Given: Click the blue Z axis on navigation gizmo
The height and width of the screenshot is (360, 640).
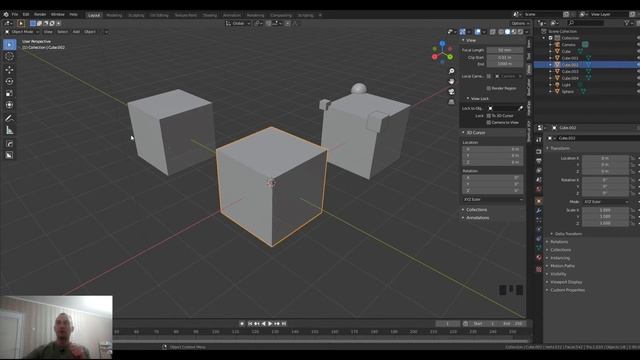Looking at the screenshot, I should pos(442,43).
